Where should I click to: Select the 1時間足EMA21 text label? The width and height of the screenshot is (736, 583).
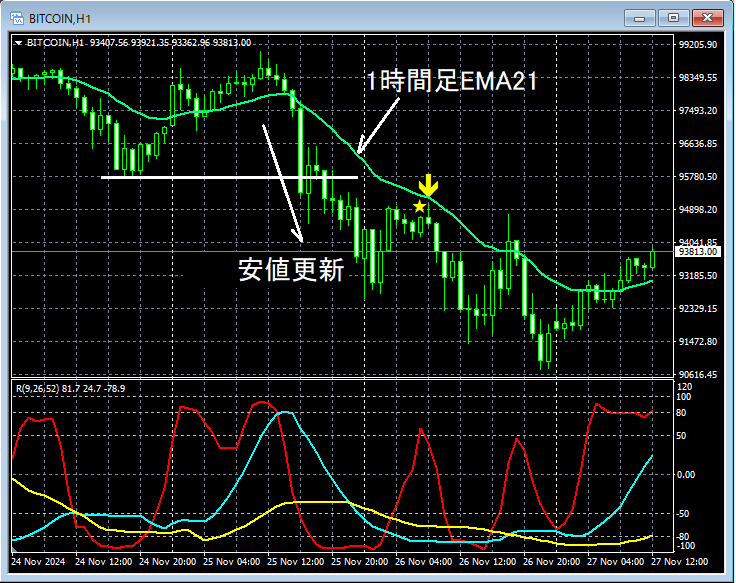452,81
